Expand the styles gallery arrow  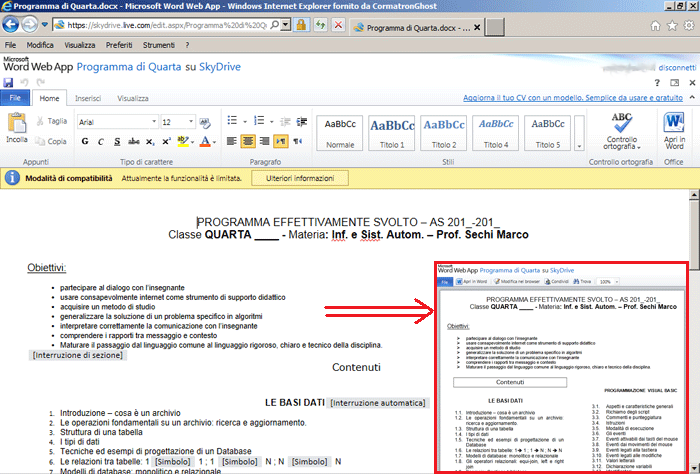[579, 133]
